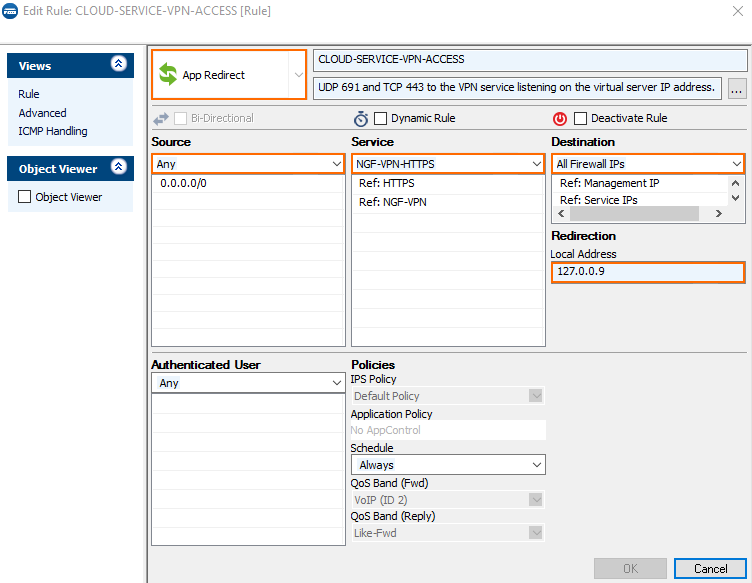The width and height of the screenshot is (752, 583).
Task: Click the Barracuda app icon in title bar
Action: coord(10,11)
